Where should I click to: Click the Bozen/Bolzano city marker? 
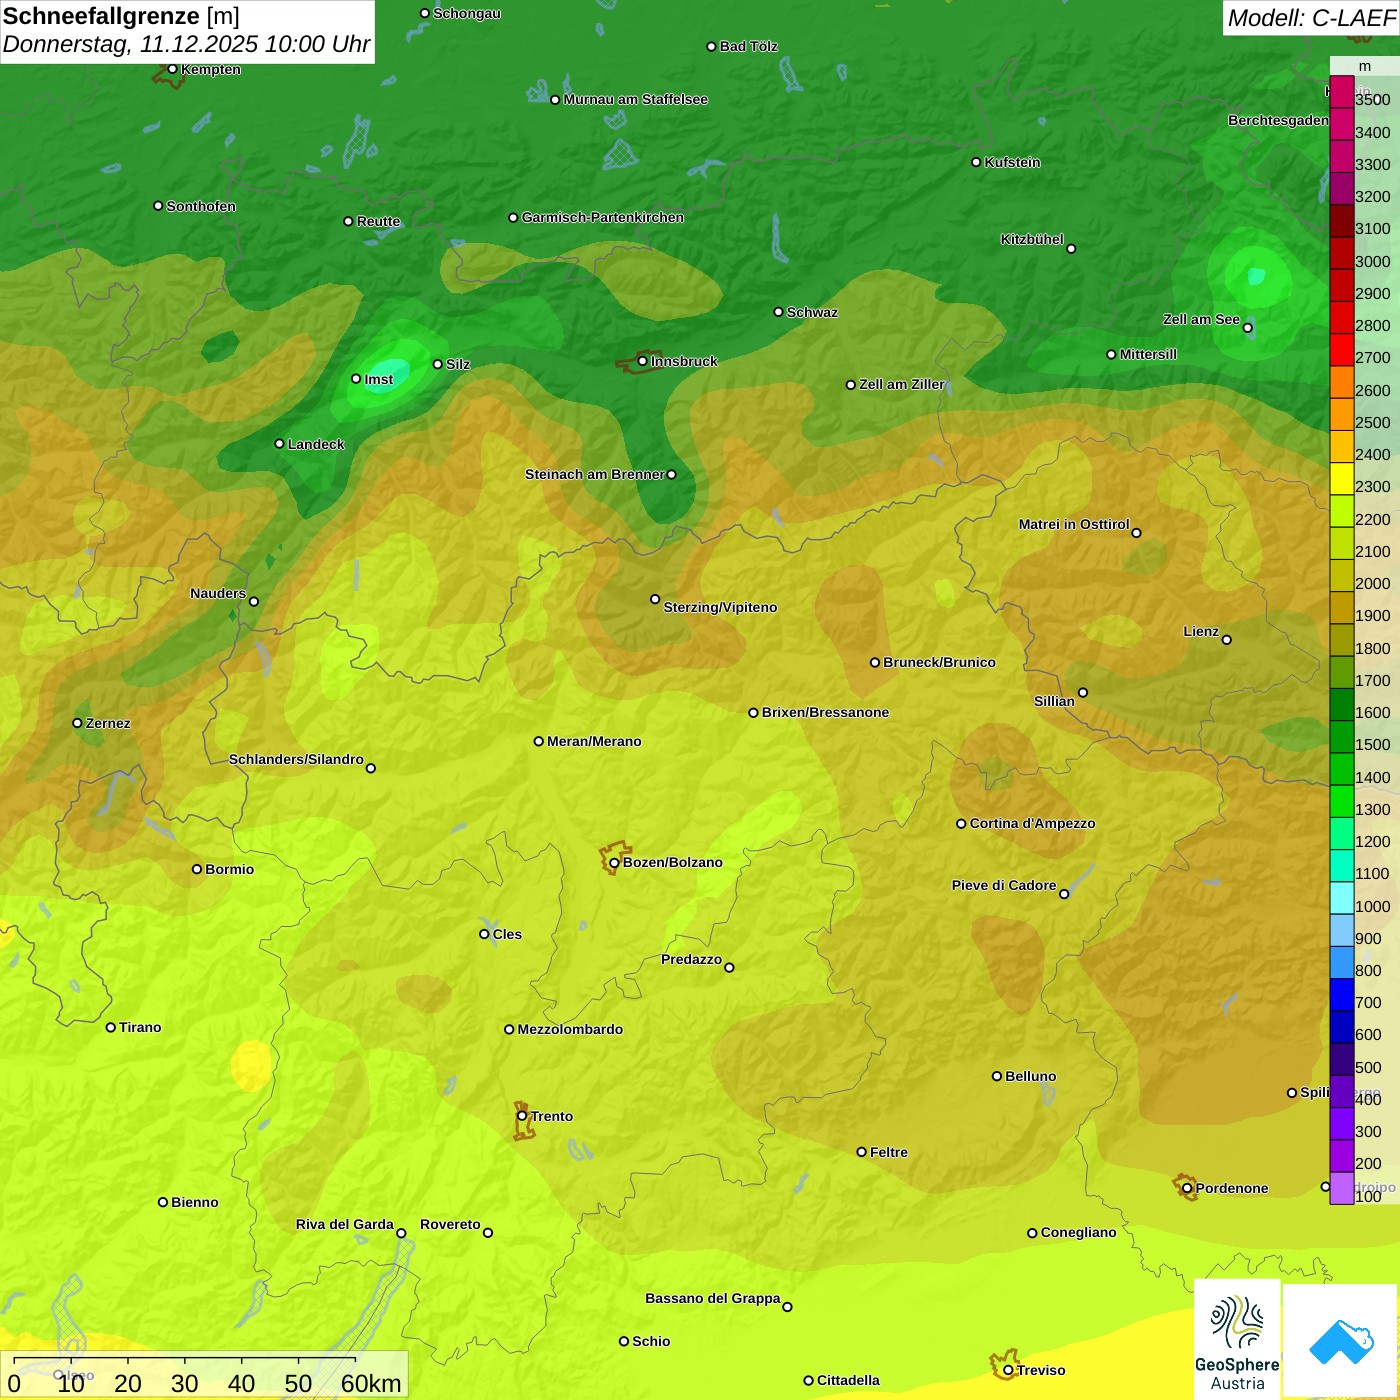point(614,862)
